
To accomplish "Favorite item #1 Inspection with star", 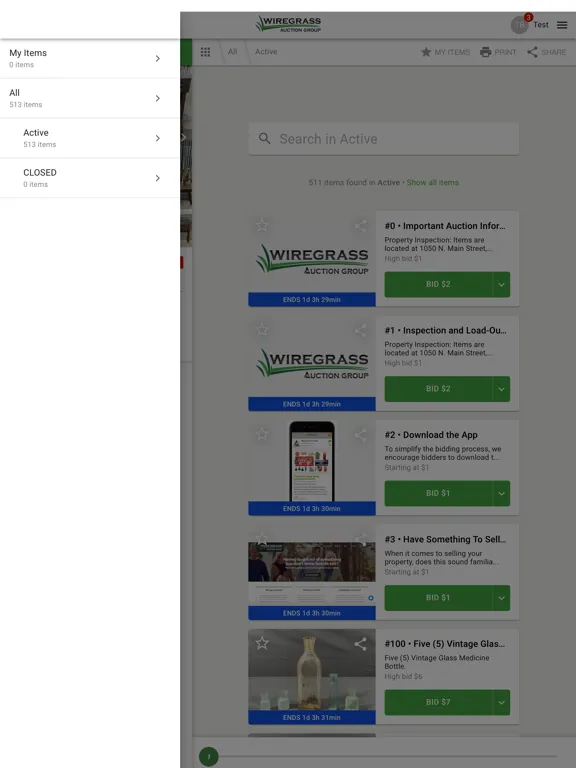I will click(x=262, y=330).
